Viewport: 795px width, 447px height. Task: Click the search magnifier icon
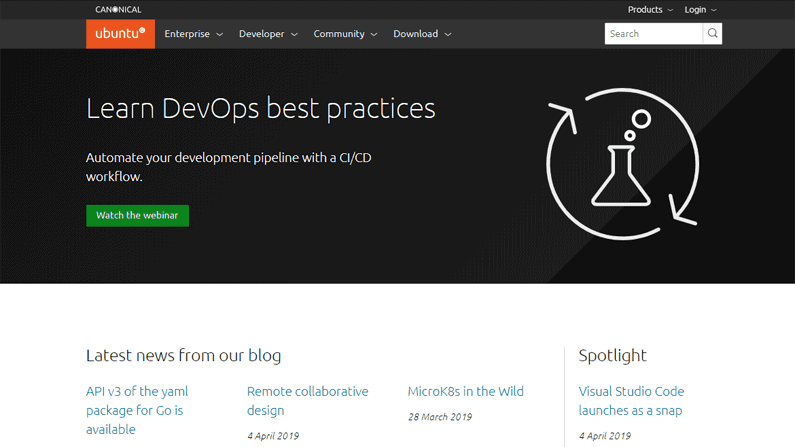pos(712,33)
